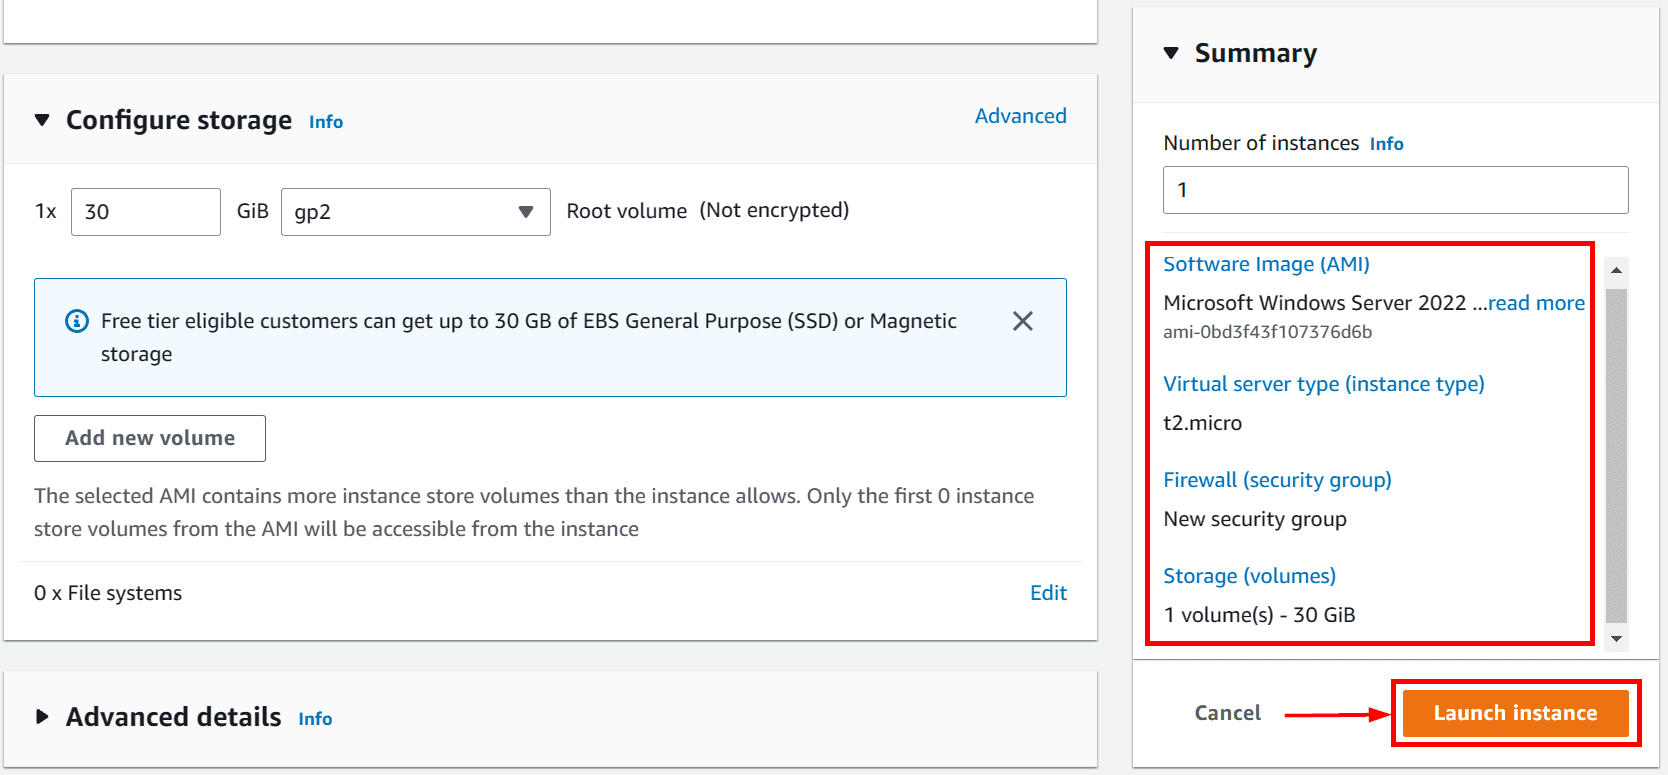Open Advanced storage configuration link
Screen dimensions: 1668x775
pos(1020,116)
